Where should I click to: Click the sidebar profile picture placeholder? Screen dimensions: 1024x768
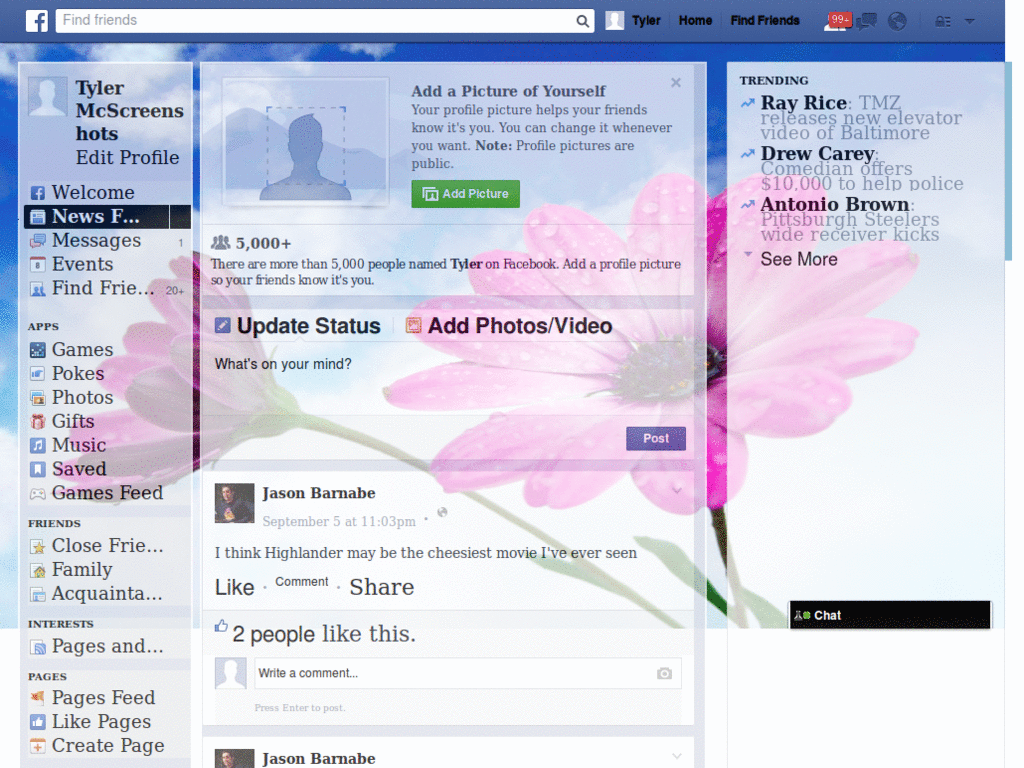(x=48, y=97)
